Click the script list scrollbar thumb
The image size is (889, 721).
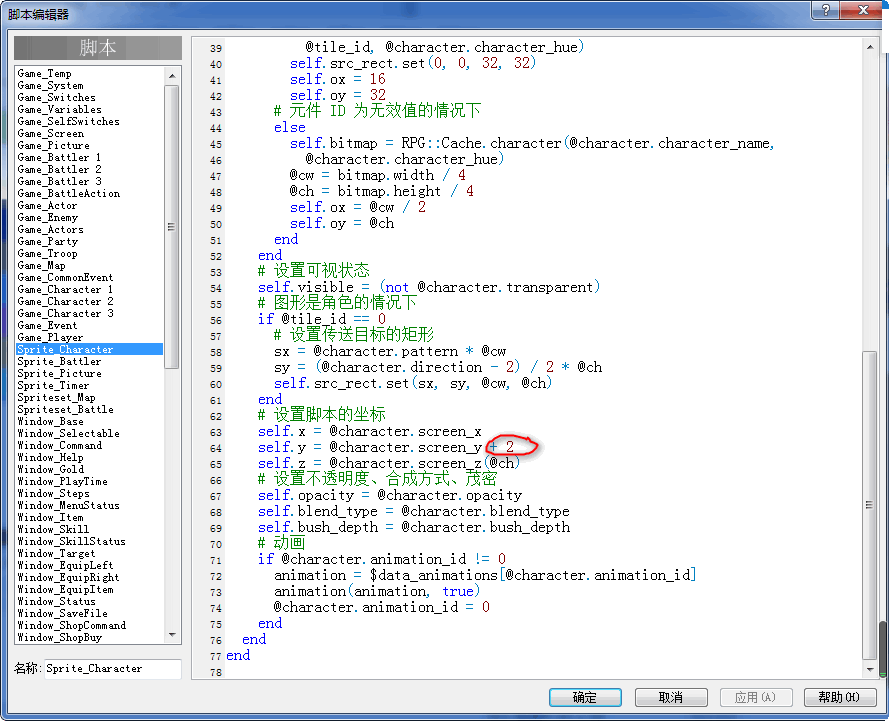pyautogui.click(x=172, y=227)
